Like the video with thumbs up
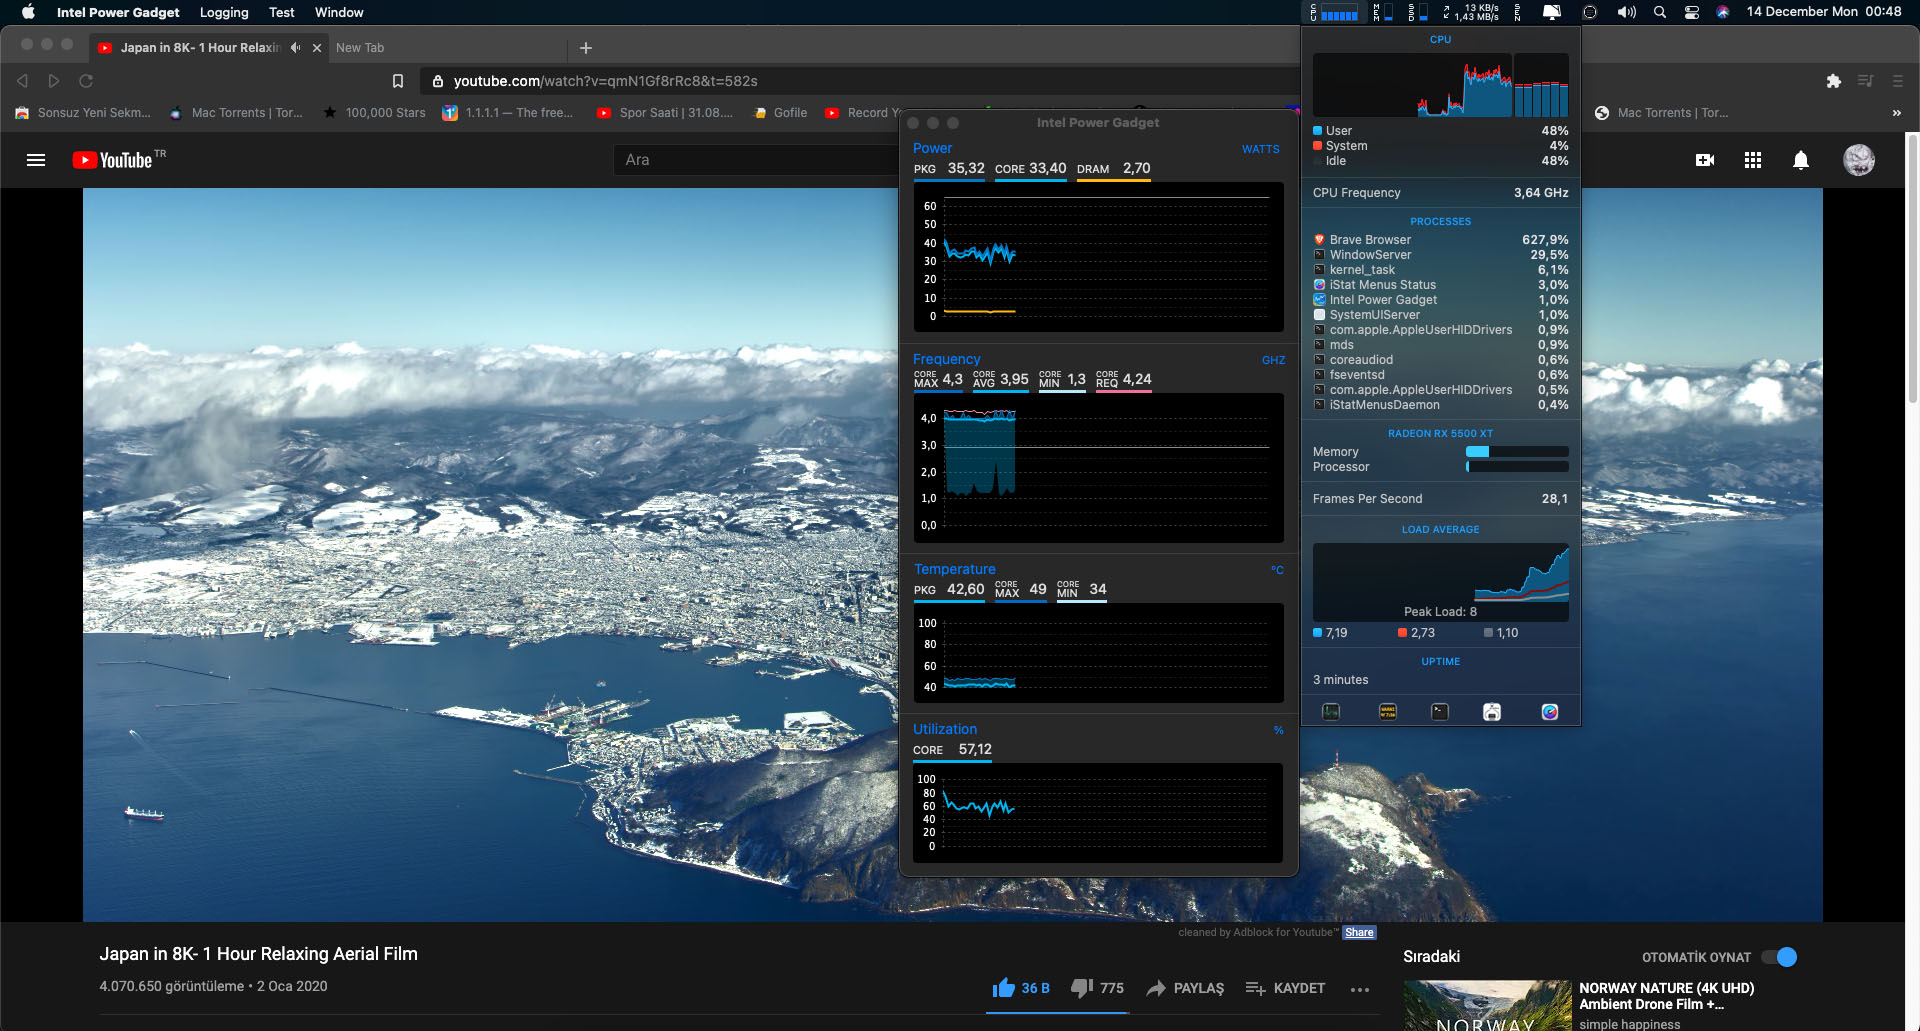The image size is (1920, 1031). click(1004, 988)
